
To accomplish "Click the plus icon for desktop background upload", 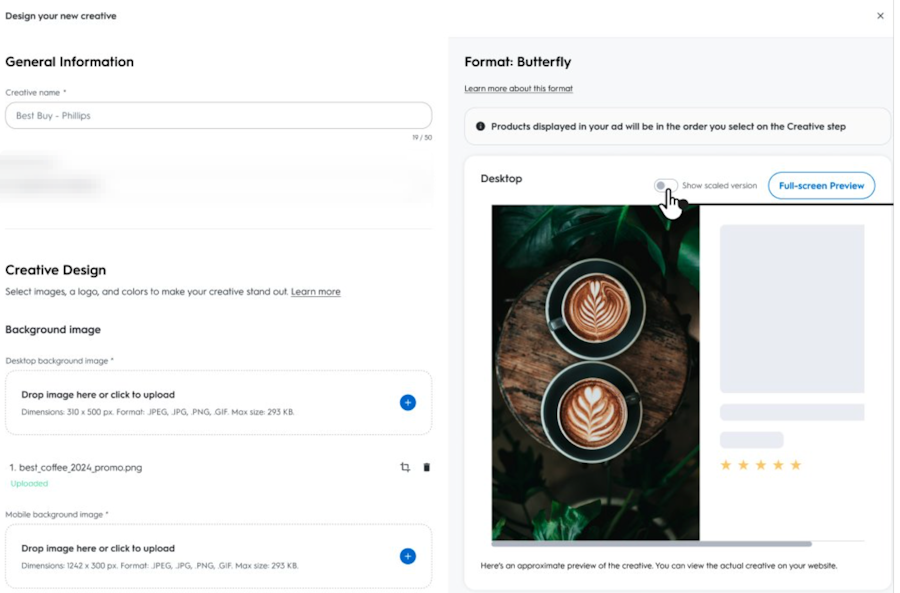I will [408, 402].
